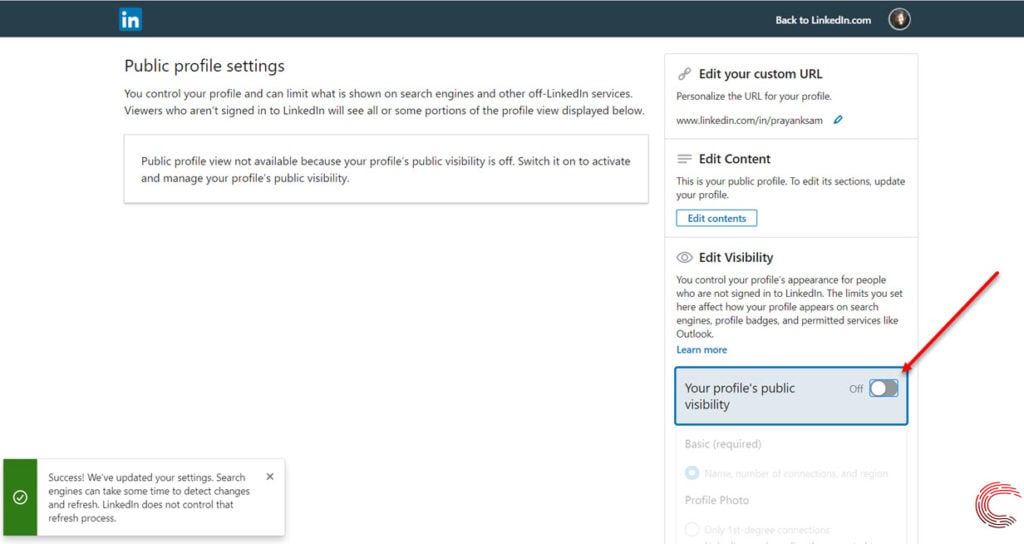Toggle your profile's public visibility on
This screenshot has width=1024, height=544.
pyautogui.click(x=884, y=389)
